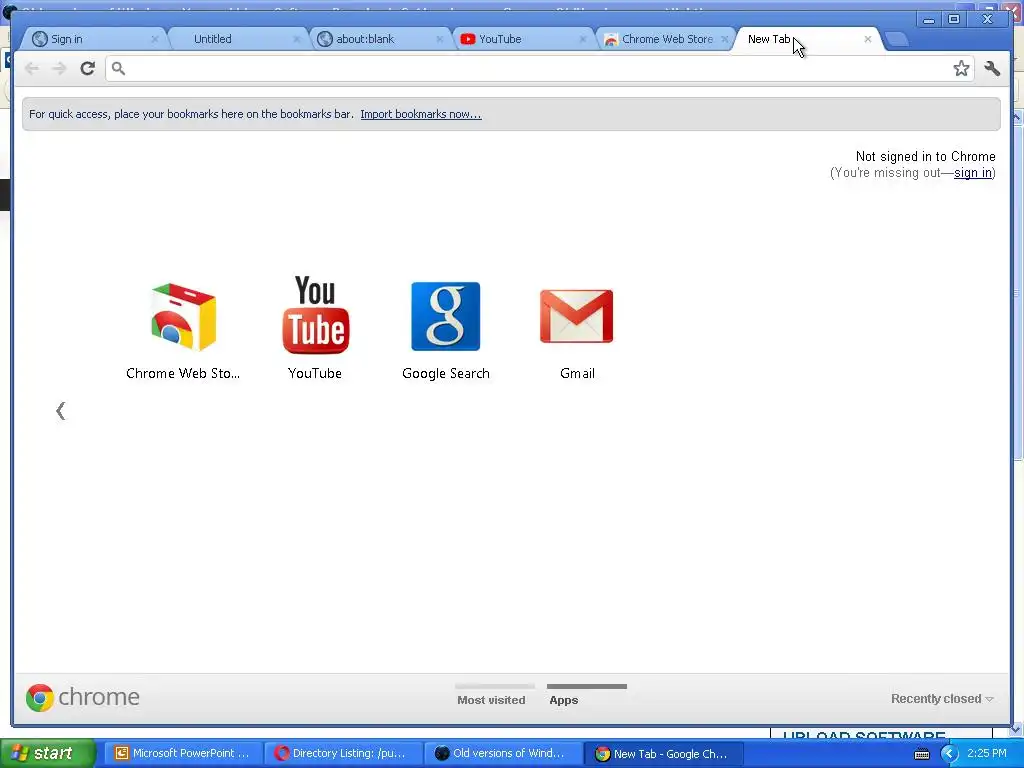This screenshot has height=768, width=1024.
Task: Open the wrench settings menu
Action: (992, 68)
